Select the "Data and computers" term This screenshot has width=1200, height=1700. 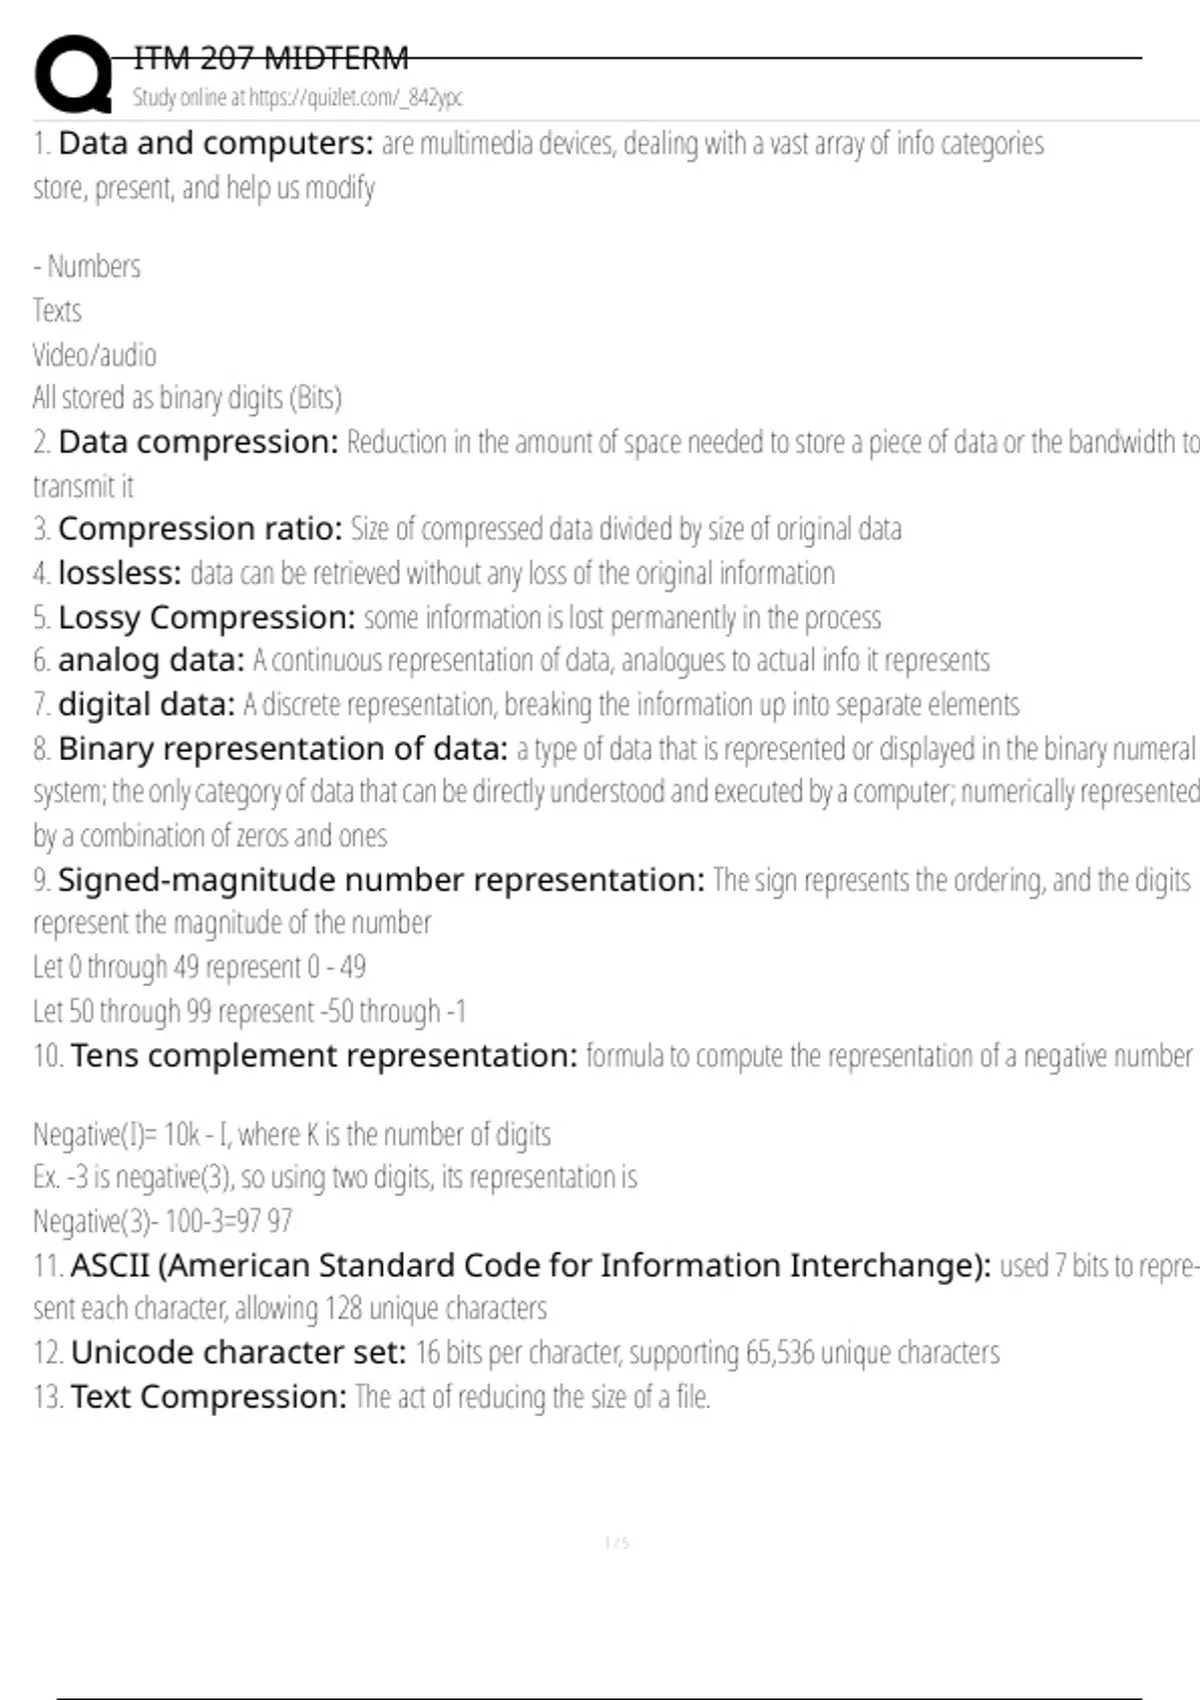coord(215,144)
